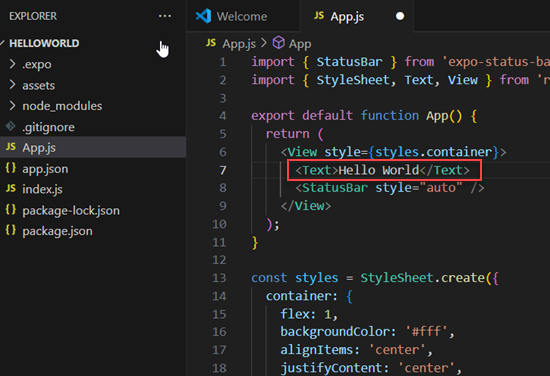
Task: Open the node_modules folder
Action: [62, 106]
